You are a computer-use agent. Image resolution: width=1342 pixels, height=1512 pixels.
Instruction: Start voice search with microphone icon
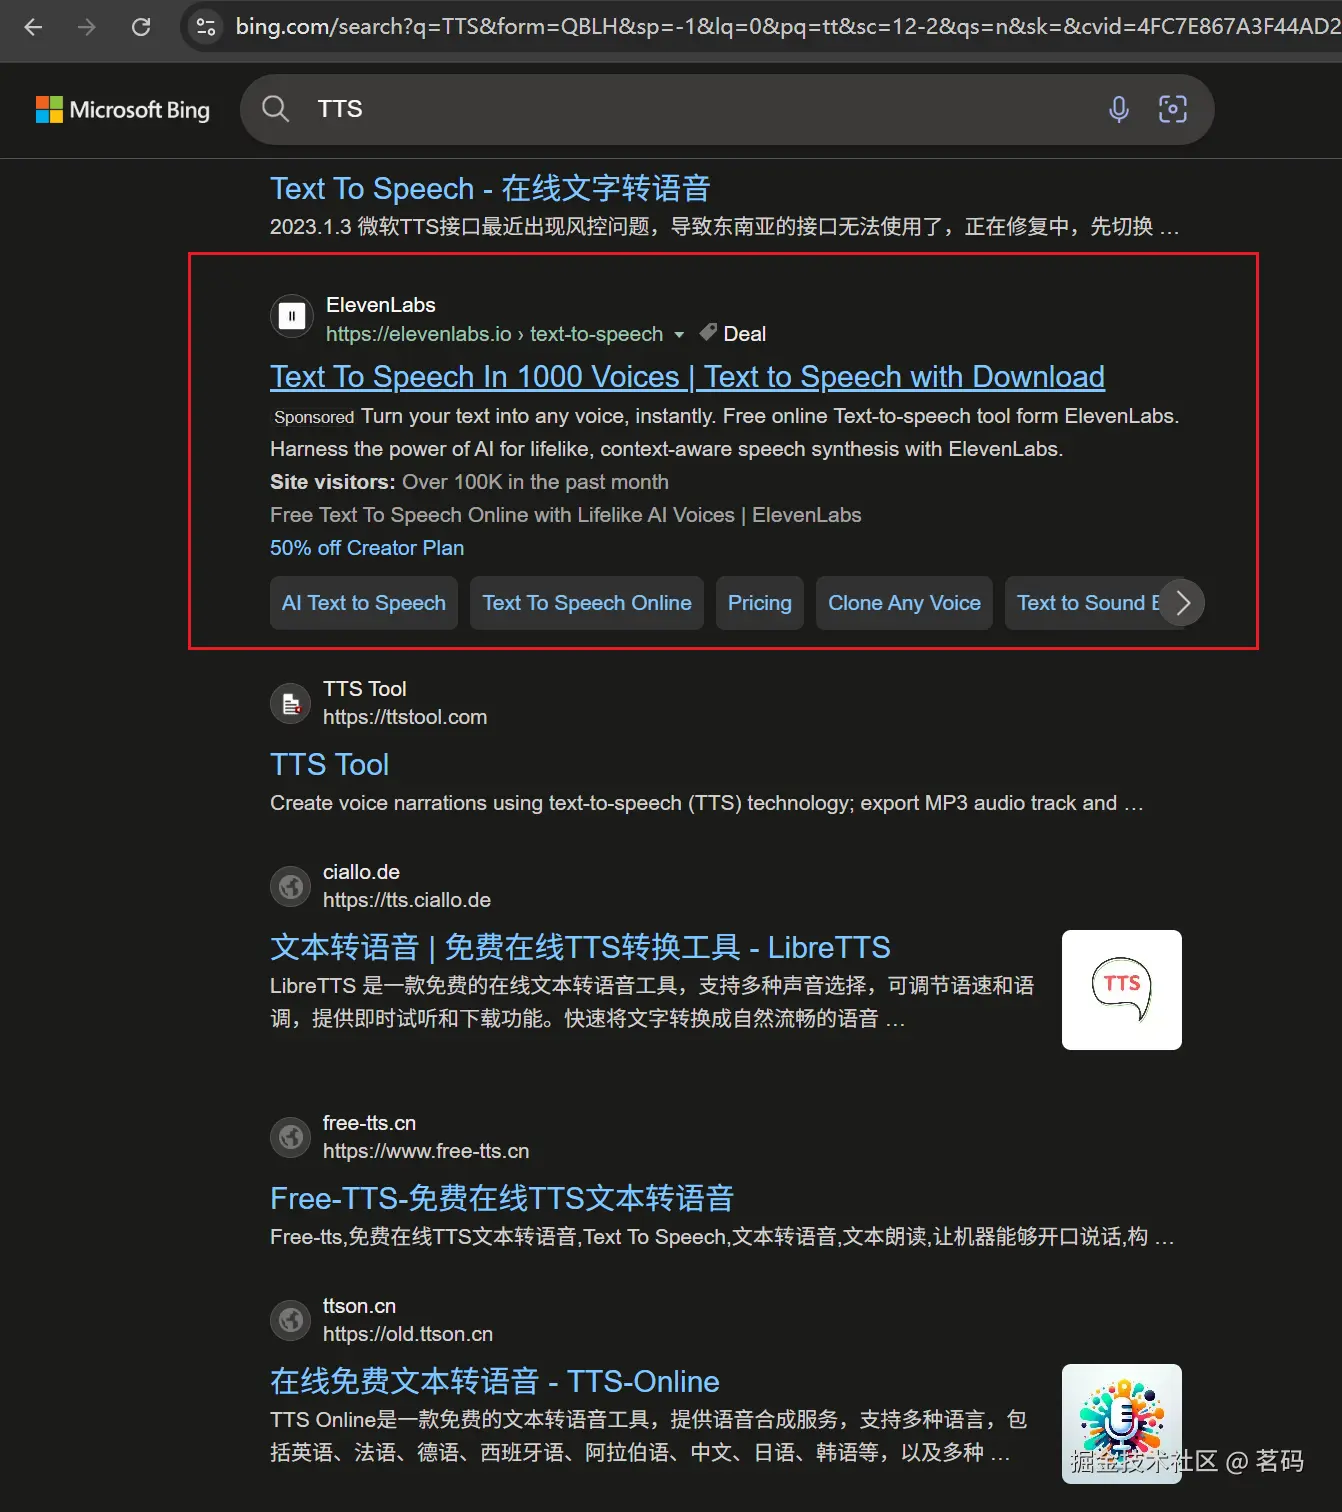pos(1119,109)
